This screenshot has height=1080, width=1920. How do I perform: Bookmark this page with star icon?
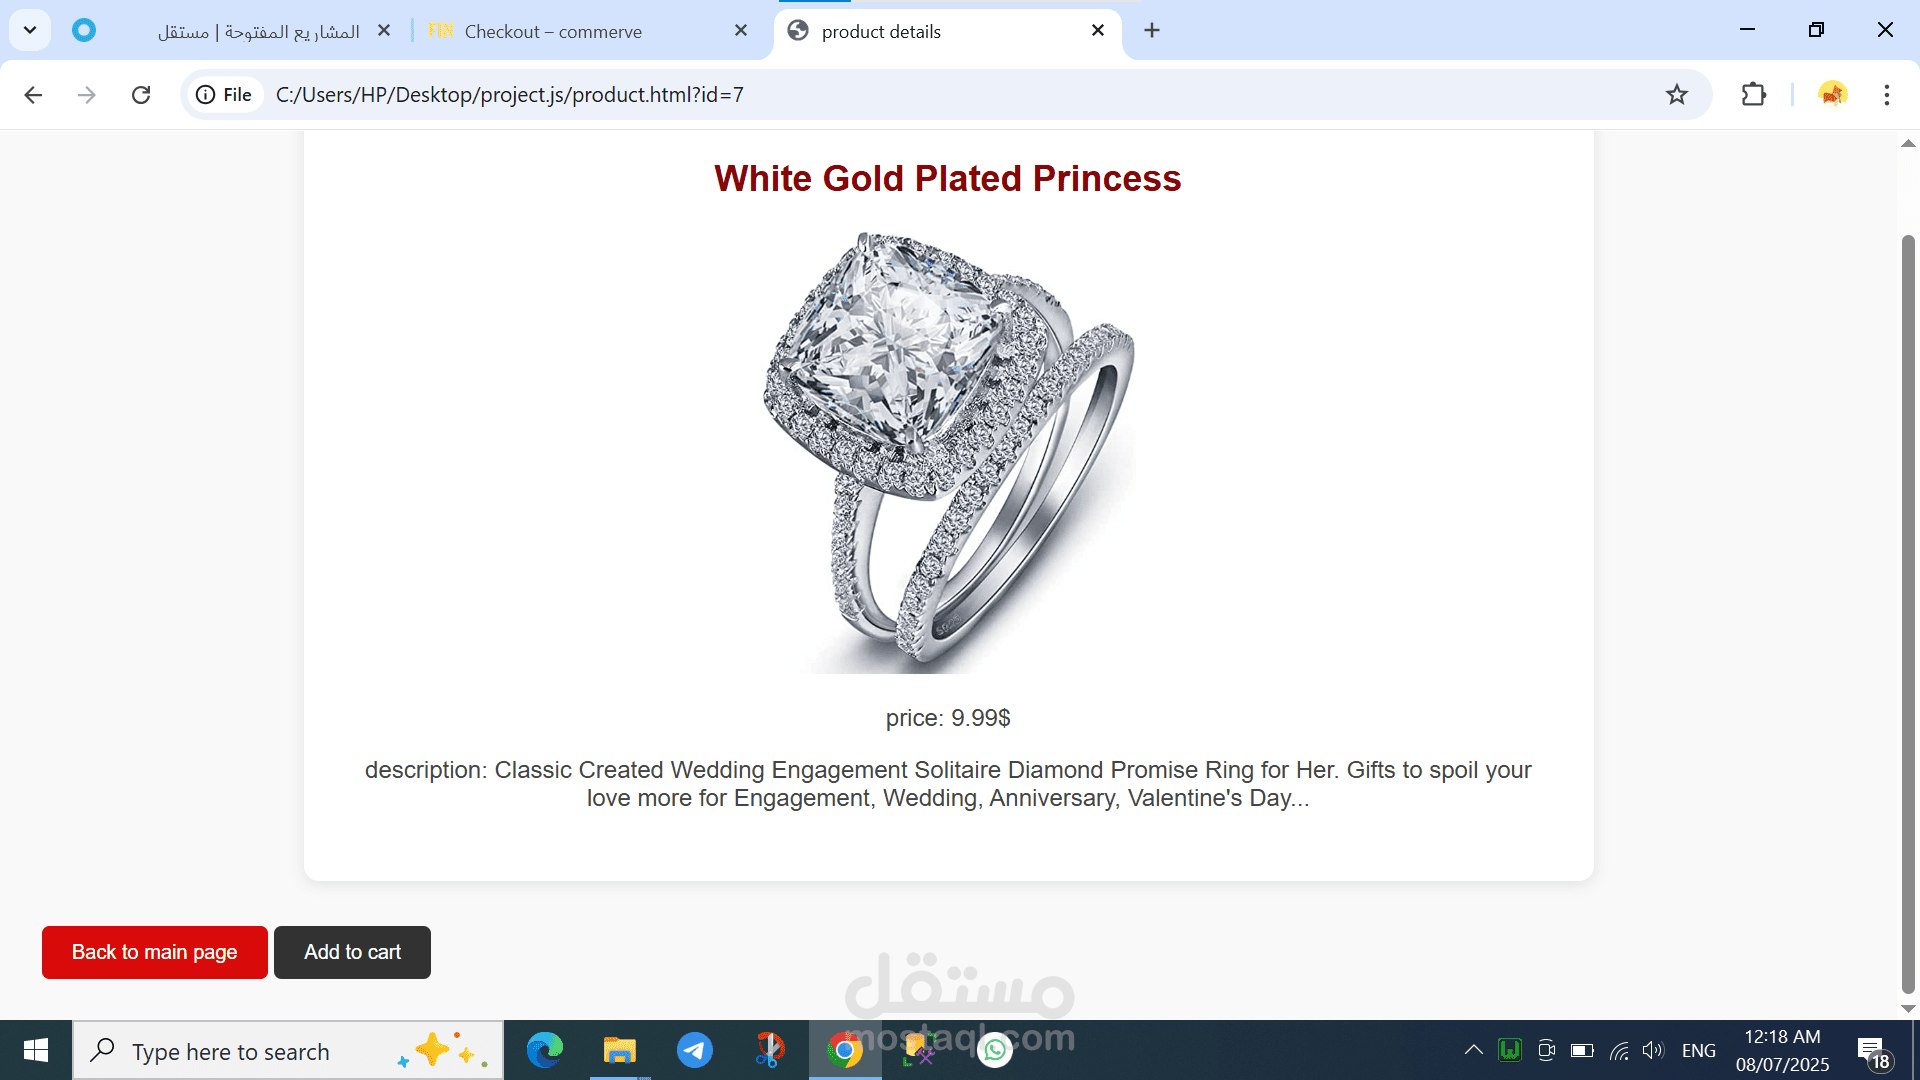[x=1677, y=95]
